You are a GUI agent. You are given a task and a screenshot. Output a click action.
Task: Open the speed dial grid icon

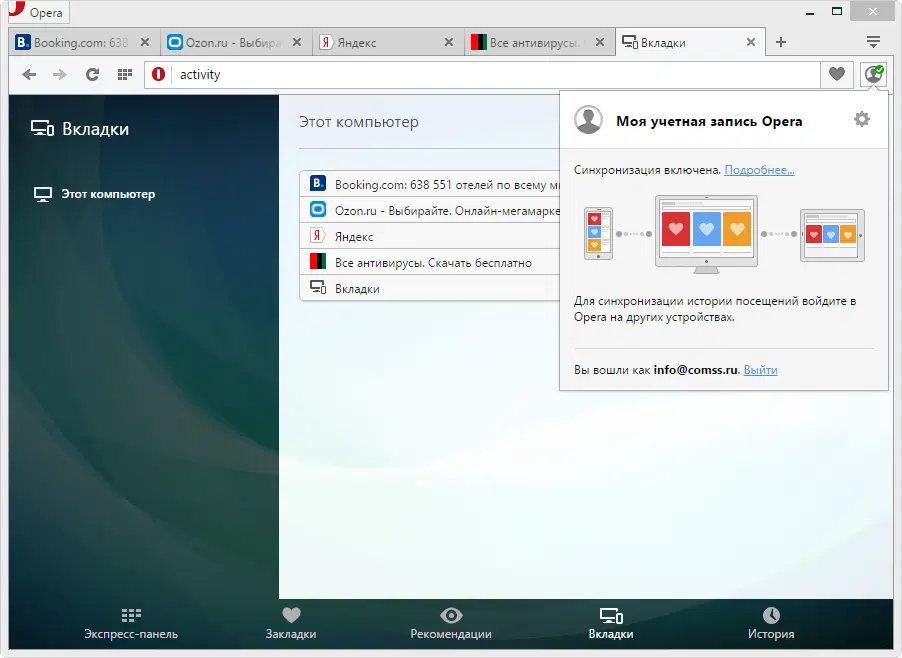tap(123, 74)
